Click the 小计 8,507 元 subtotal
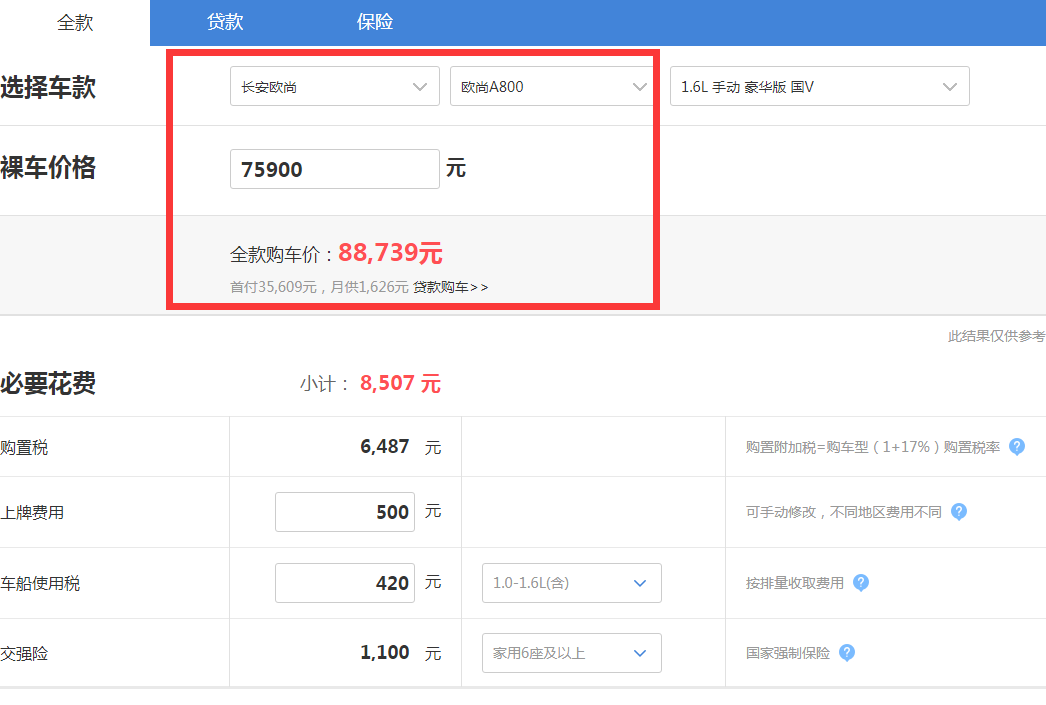The image size is (1046, 705). 370,384
